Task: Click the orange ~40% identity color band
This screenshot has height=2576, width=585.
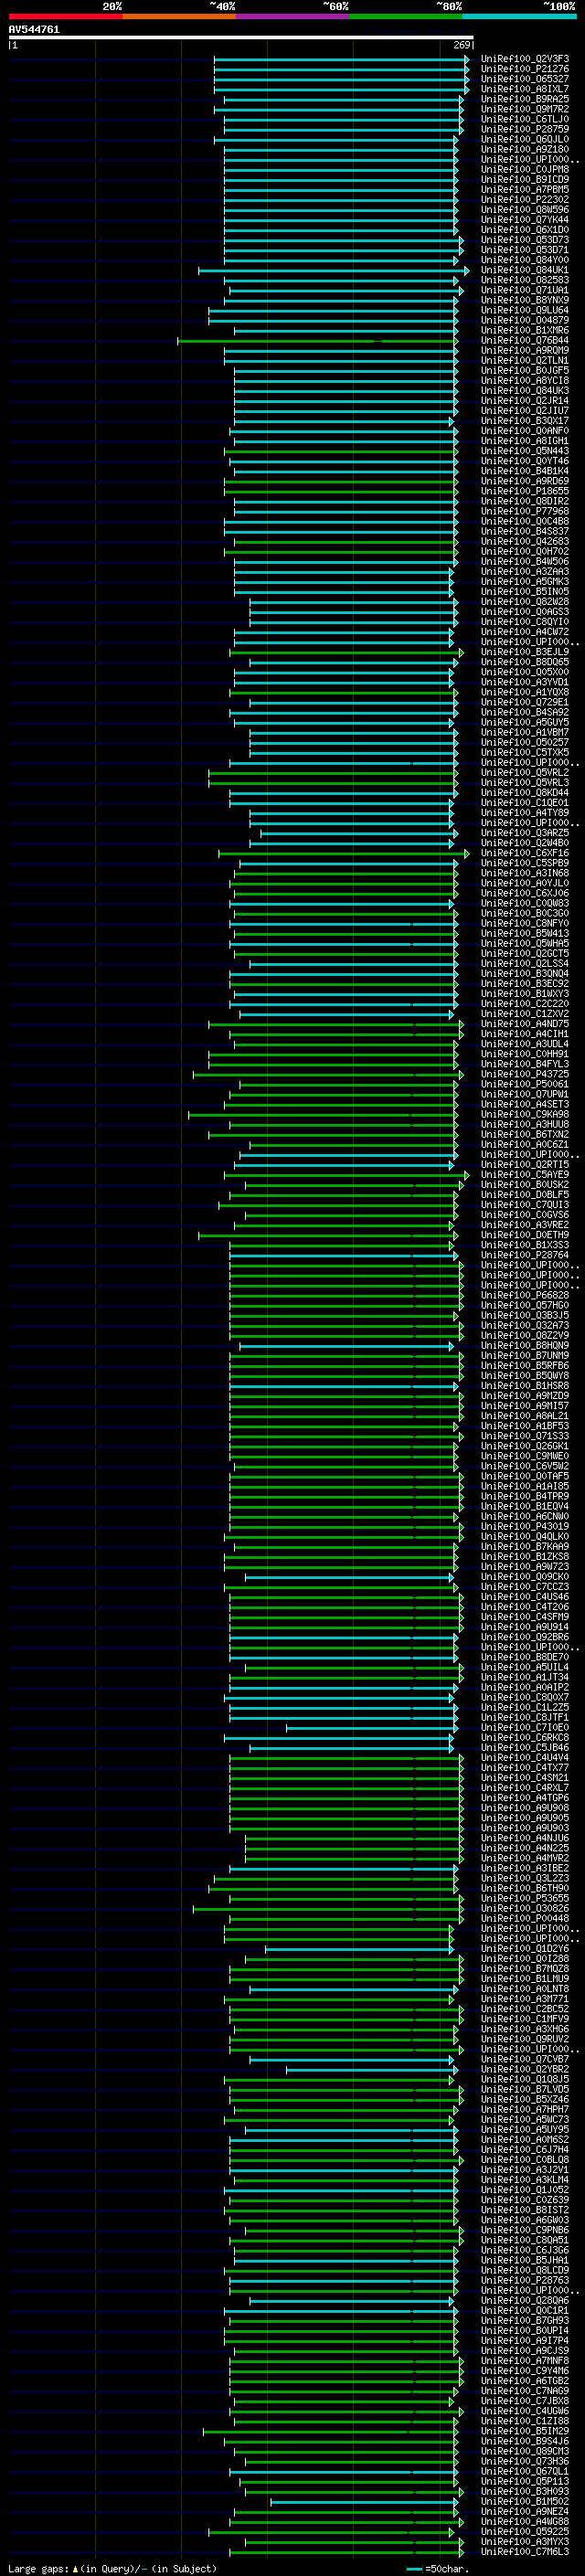Action: (x=179, y=16)
